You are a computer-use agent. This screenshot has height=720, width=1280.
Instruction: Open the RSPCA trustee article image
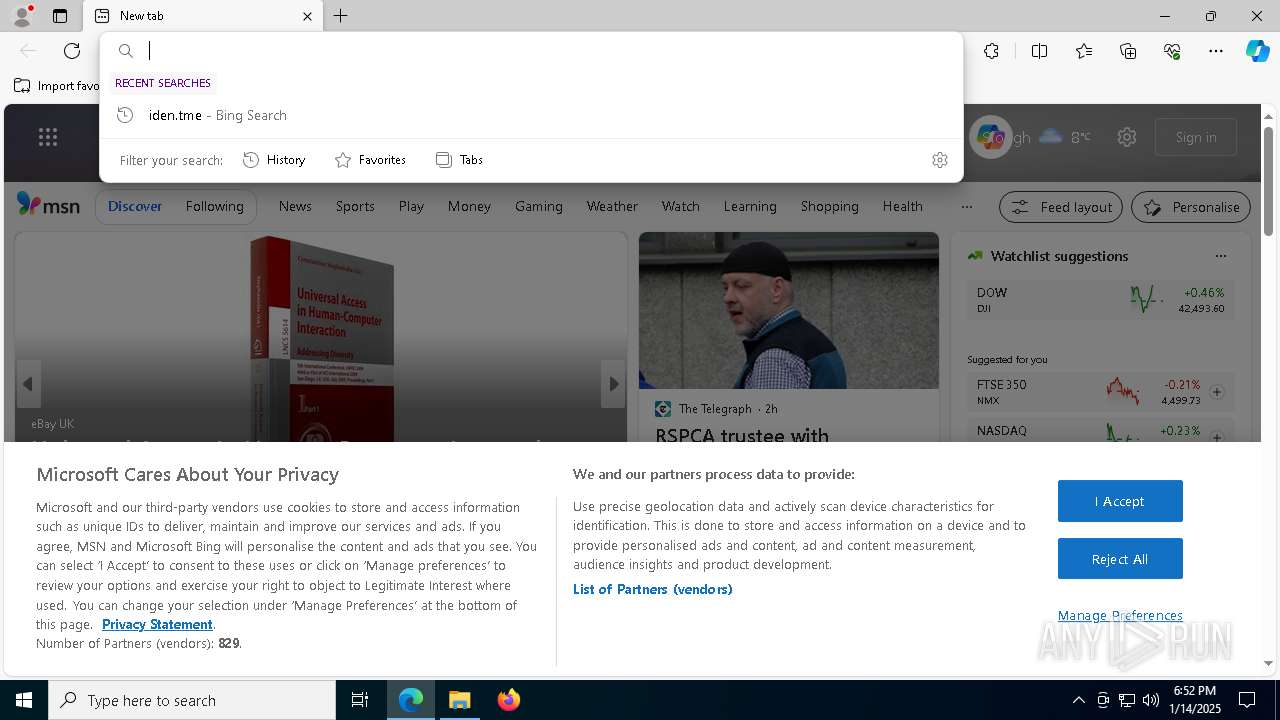click(789, 311)
